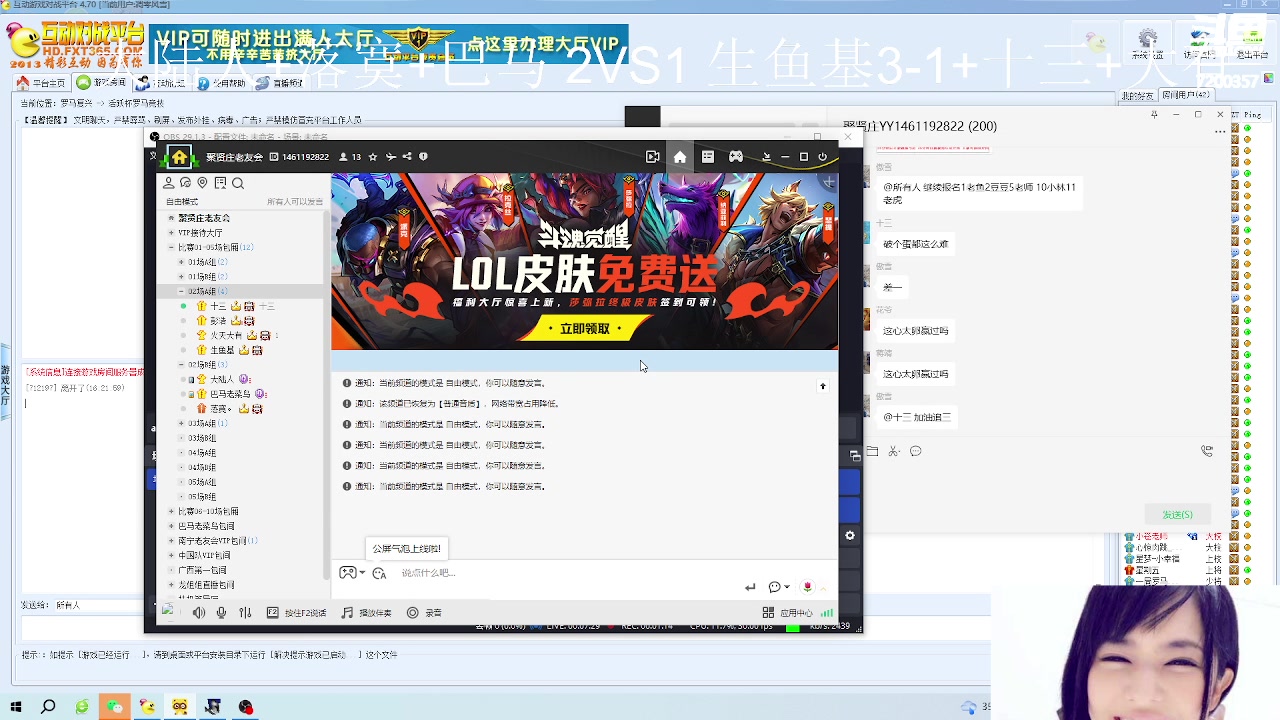Click the 平台主页 tab in game platform window
This screenshot has width=1280, height=720.
coord(42,83)
